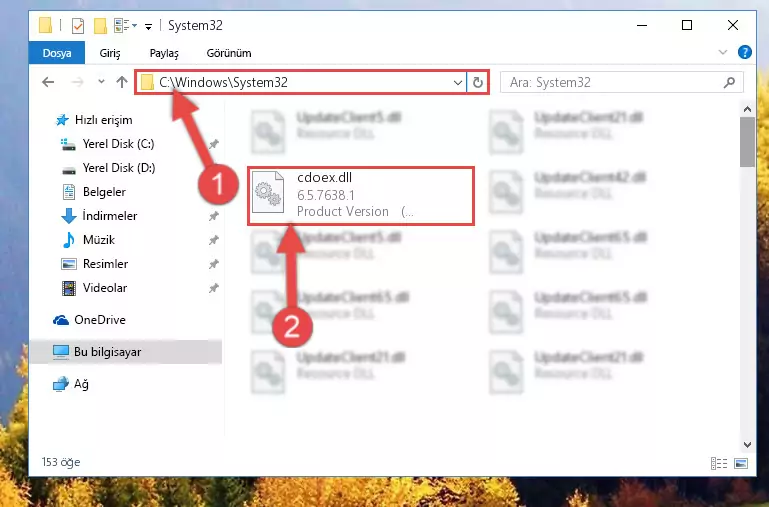
Task: Click the pin beside Resimler
Action: (214, 264)
